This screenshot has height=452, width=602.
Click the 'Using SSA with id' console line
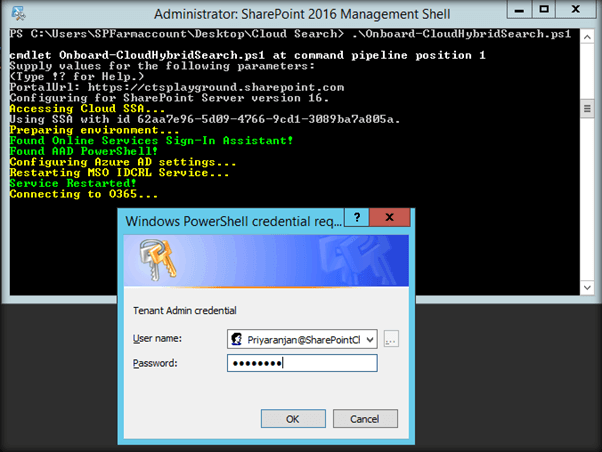click(205, 119)
